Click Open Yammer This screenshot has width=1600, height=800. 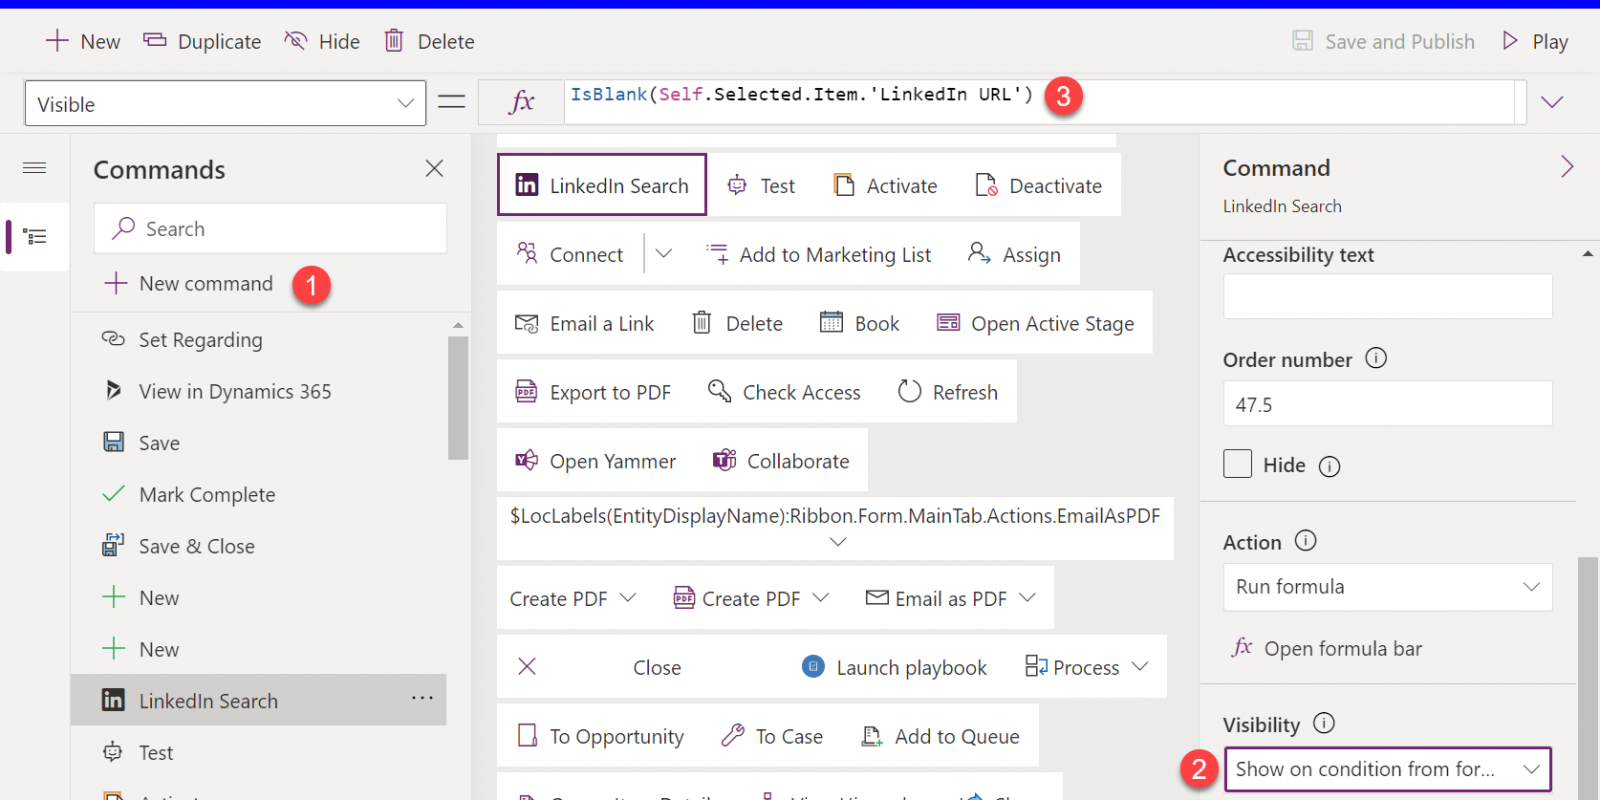click(595, 461)
